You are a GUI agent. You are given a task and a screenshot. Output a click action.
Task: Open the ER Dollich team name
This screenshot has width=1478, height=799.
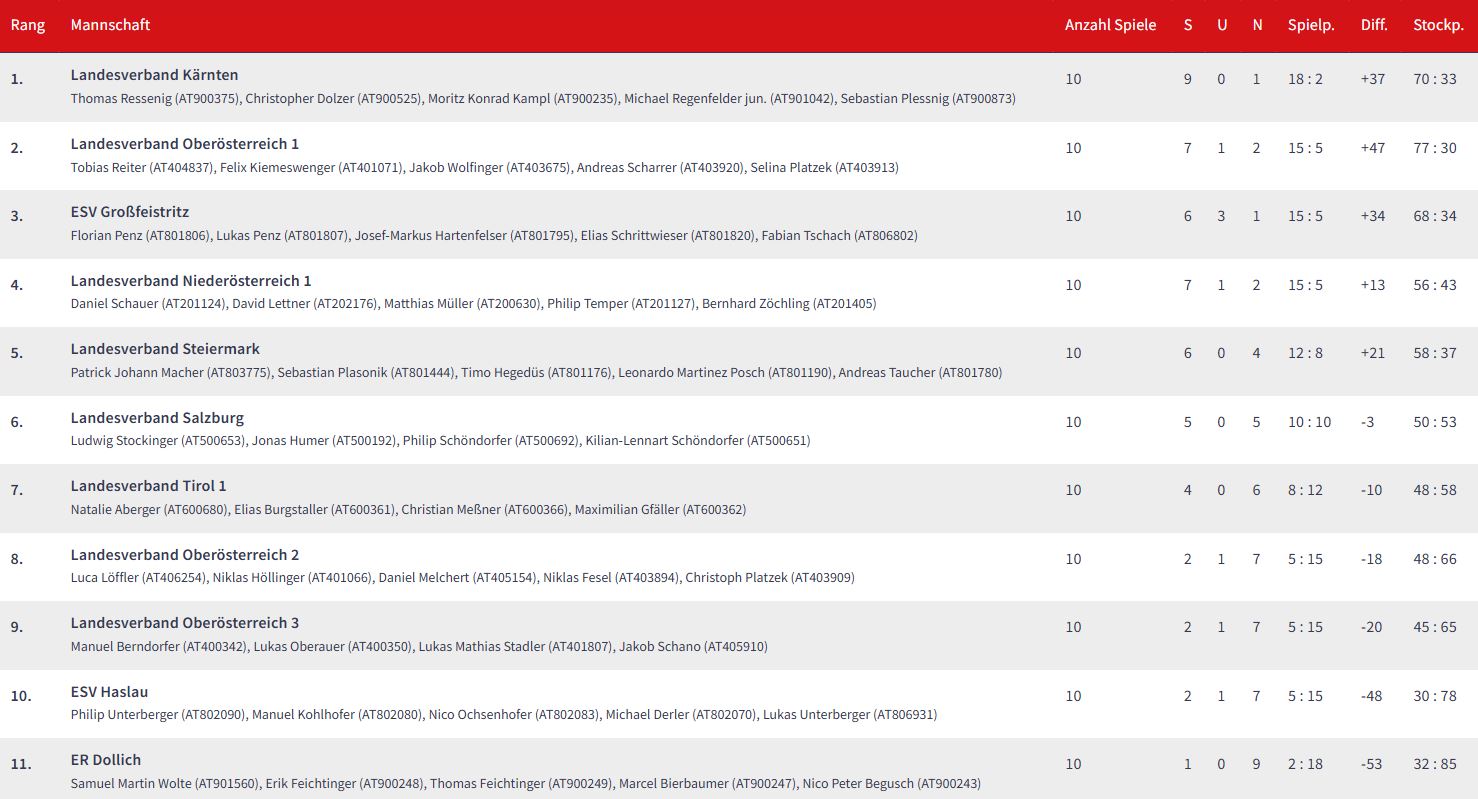105,760
